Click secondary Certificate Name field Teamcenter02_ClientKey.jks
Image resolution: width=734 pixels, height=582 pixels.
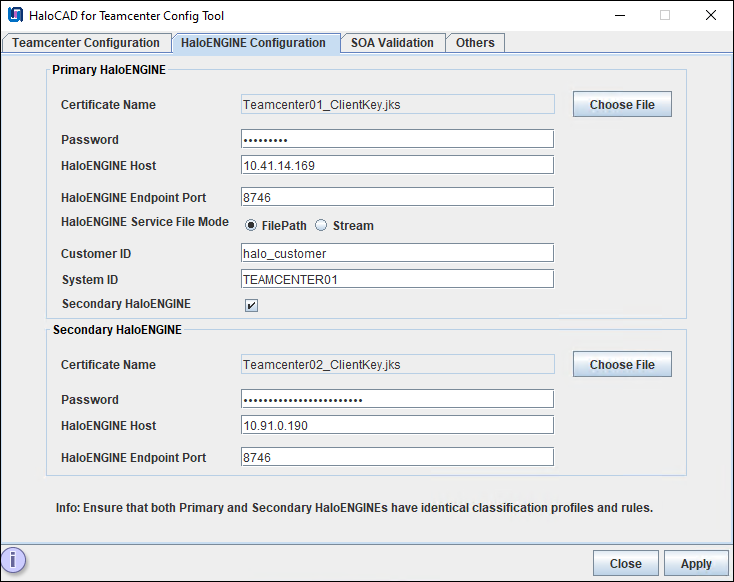pos(398,364)
